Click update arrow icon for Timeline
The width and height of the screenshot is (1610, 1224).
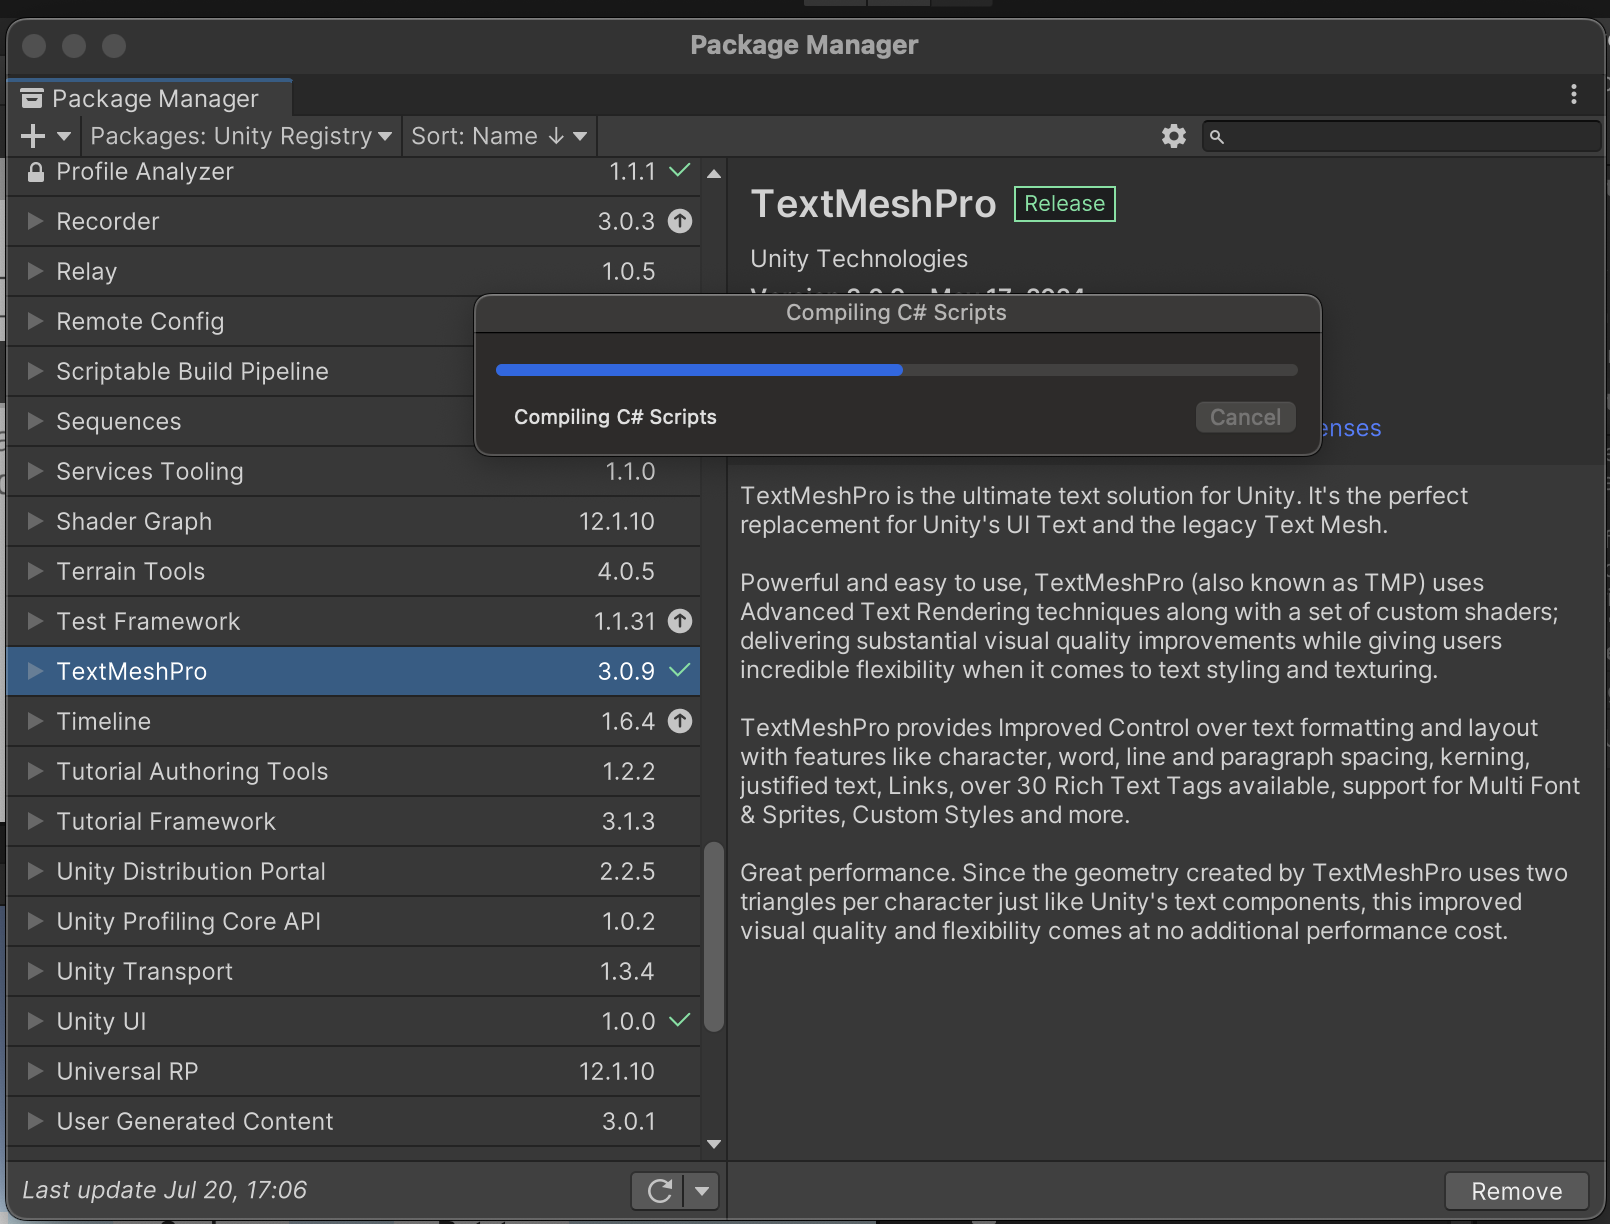pyautogui.click(x=680, y=721)
